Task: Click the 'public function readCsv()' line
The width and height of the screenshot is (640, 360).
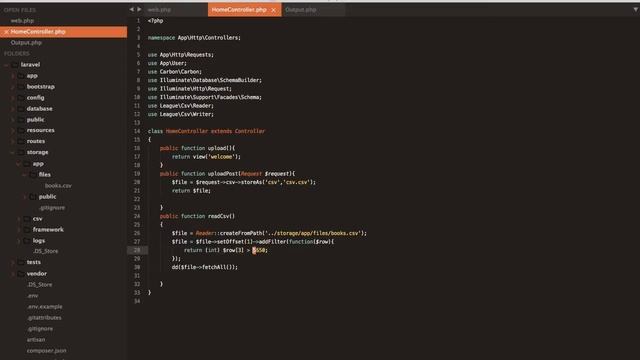Action: 198,216
